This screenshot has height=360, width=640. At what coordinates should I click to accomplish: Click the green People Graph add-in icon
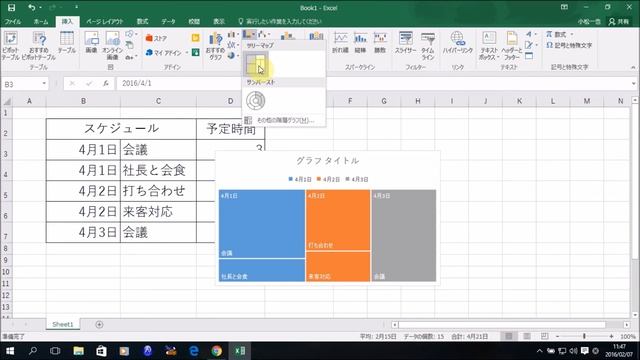click(196, 52)
